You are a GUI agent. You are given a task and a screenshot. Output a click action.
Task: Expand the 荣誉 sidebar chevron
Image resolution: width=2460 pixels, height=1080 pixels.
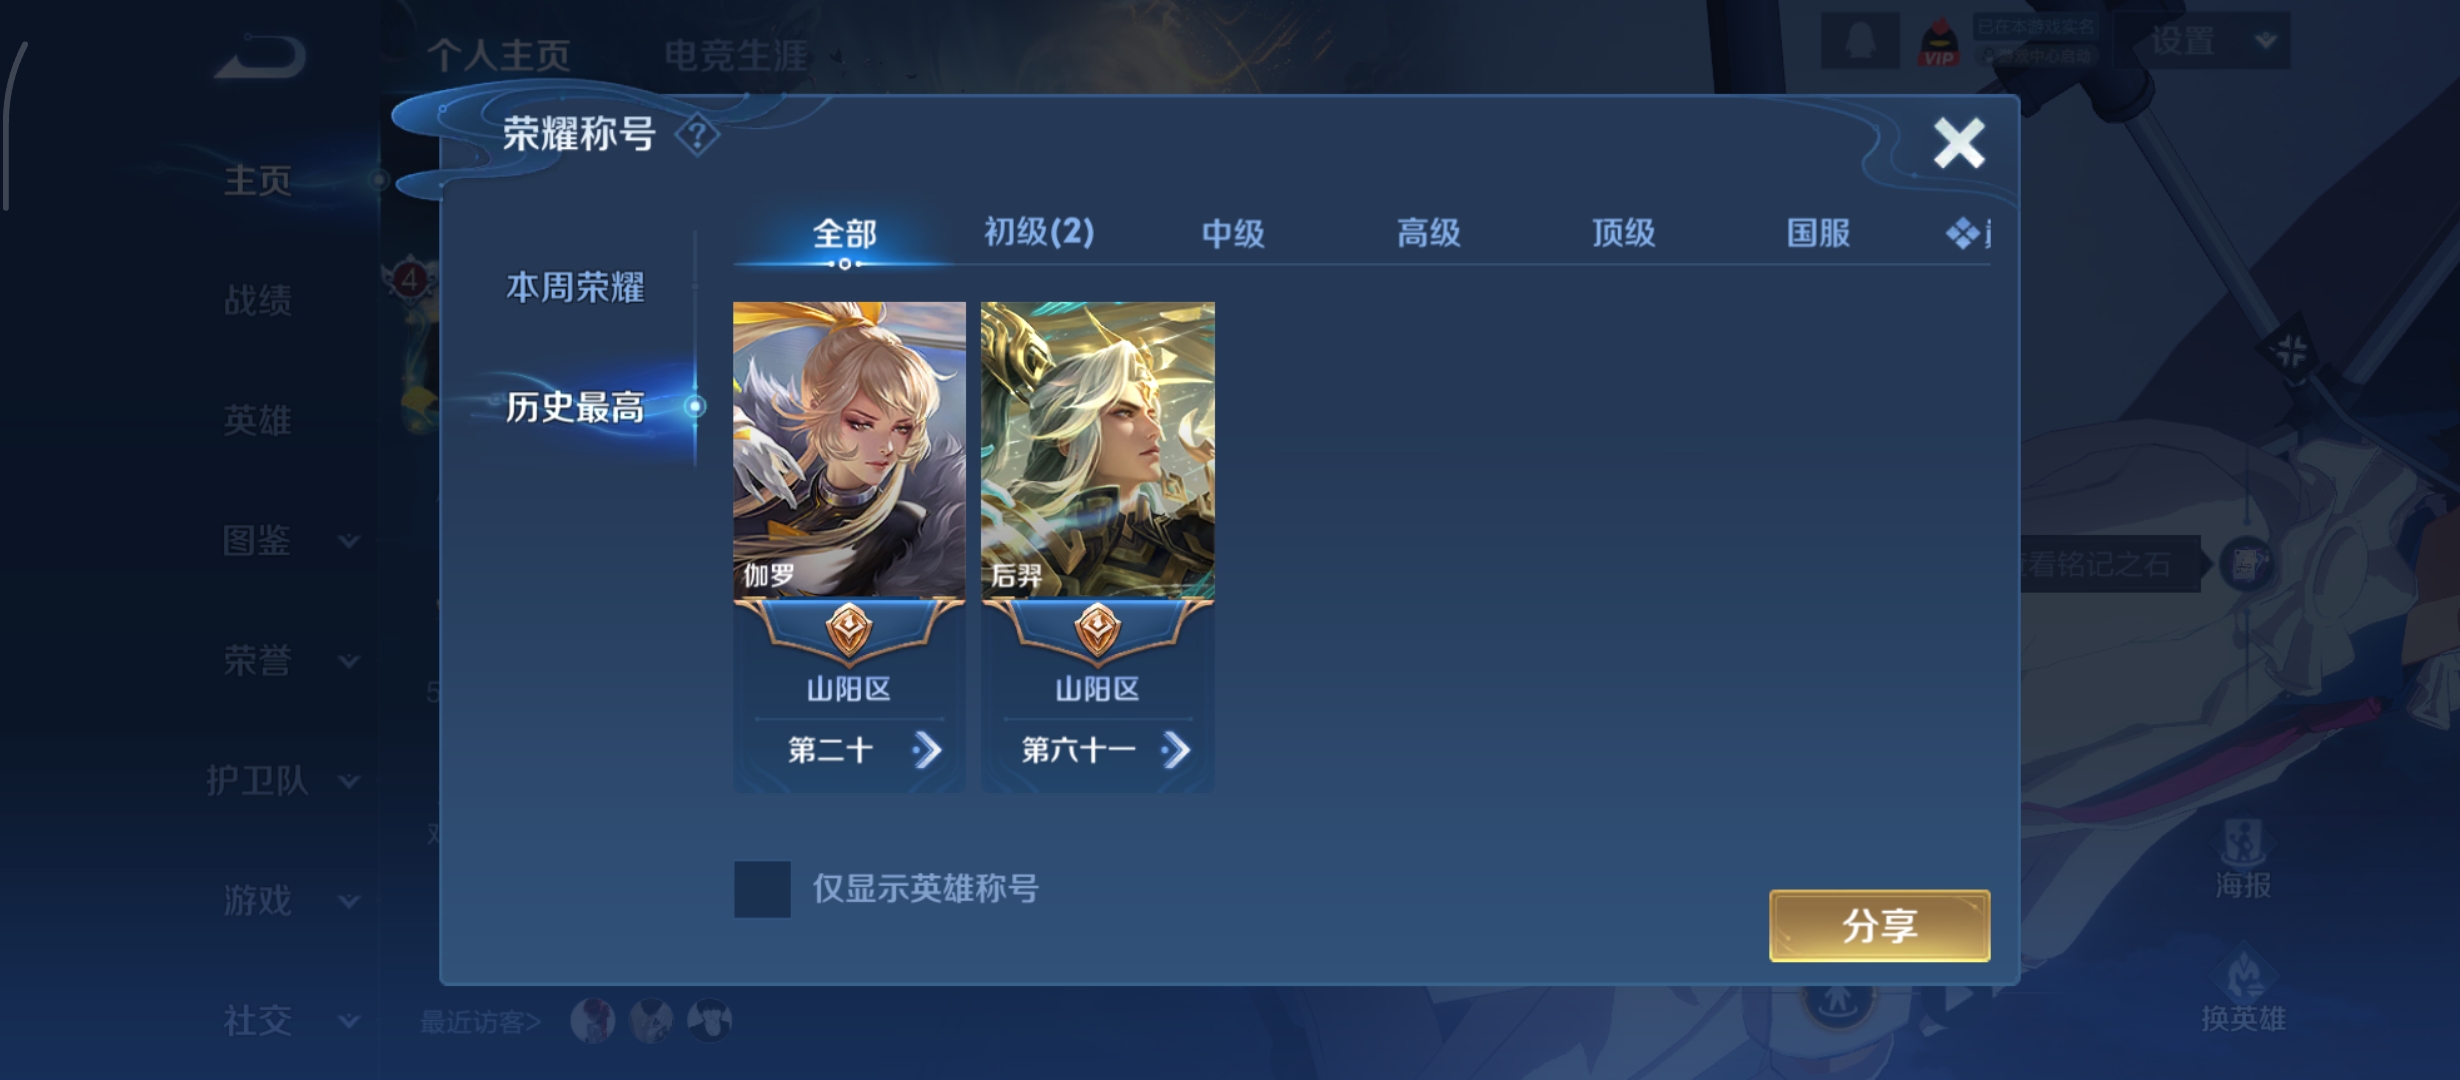coord(349,661)
